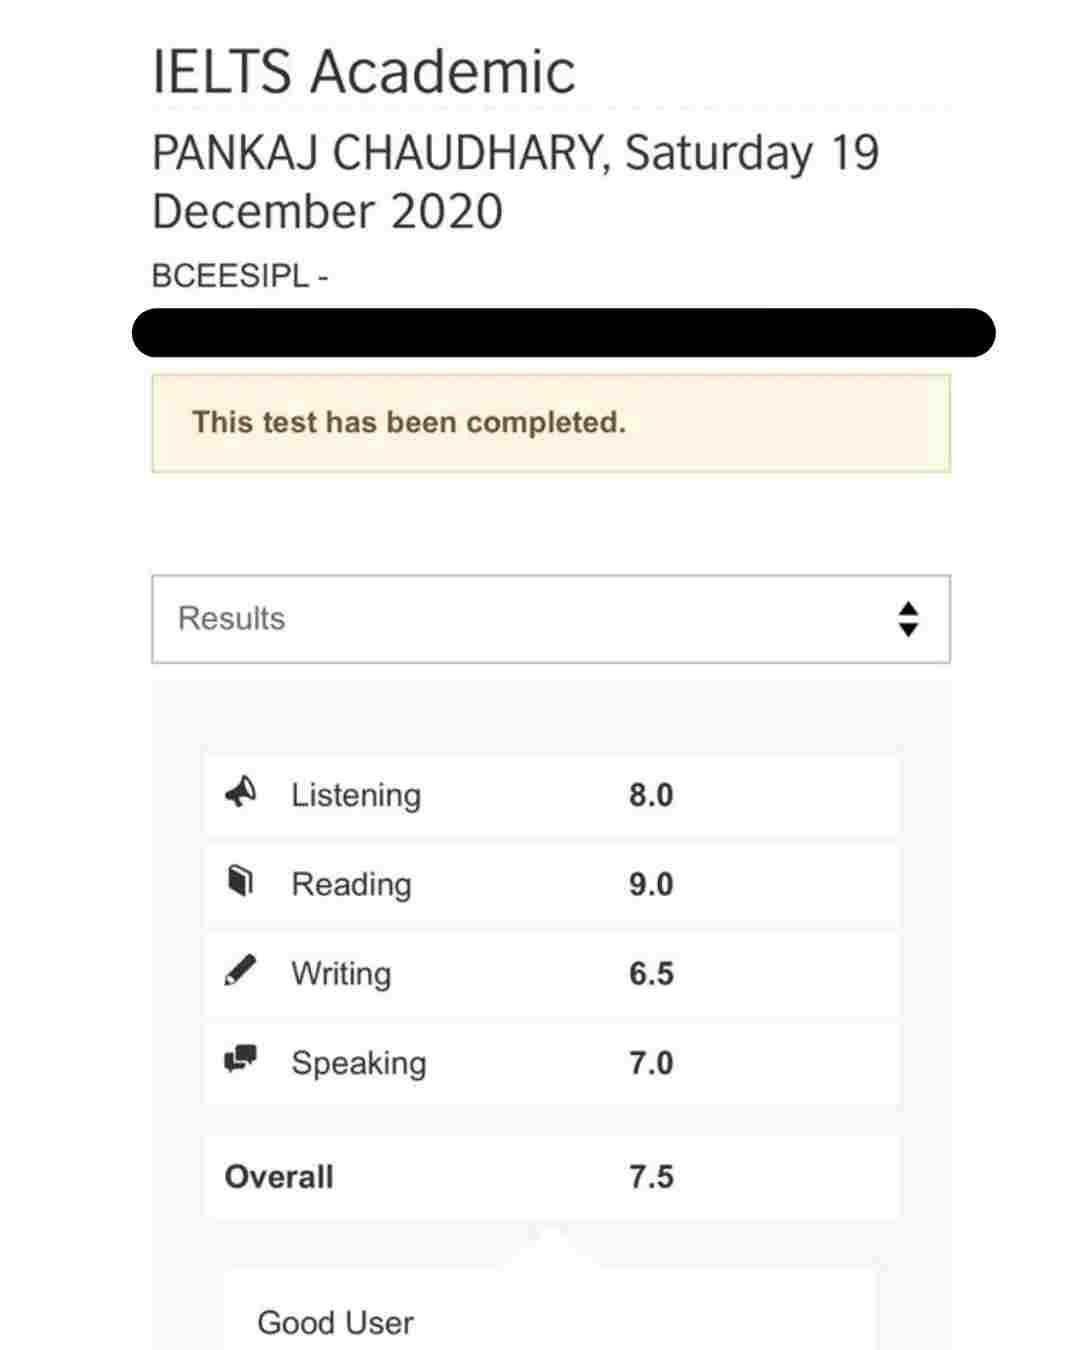Click the Writing score 6.5
Screen dimensions: 1080x1350
(x=651, y=974)
